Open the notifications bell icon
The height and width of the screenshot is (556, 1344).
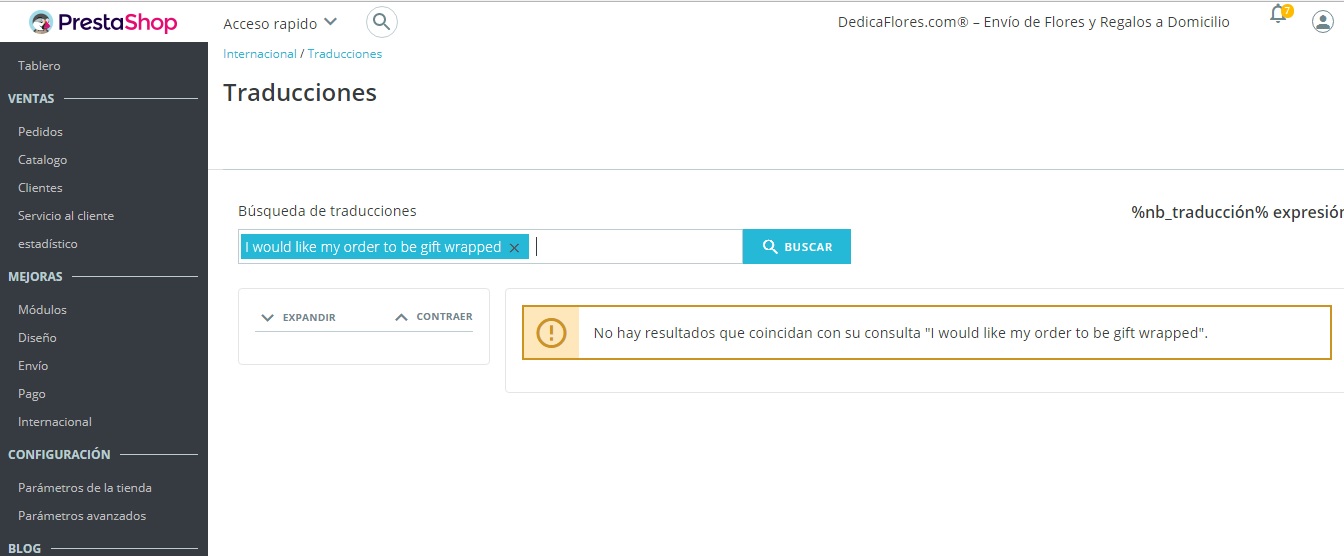click(1279, 15)
